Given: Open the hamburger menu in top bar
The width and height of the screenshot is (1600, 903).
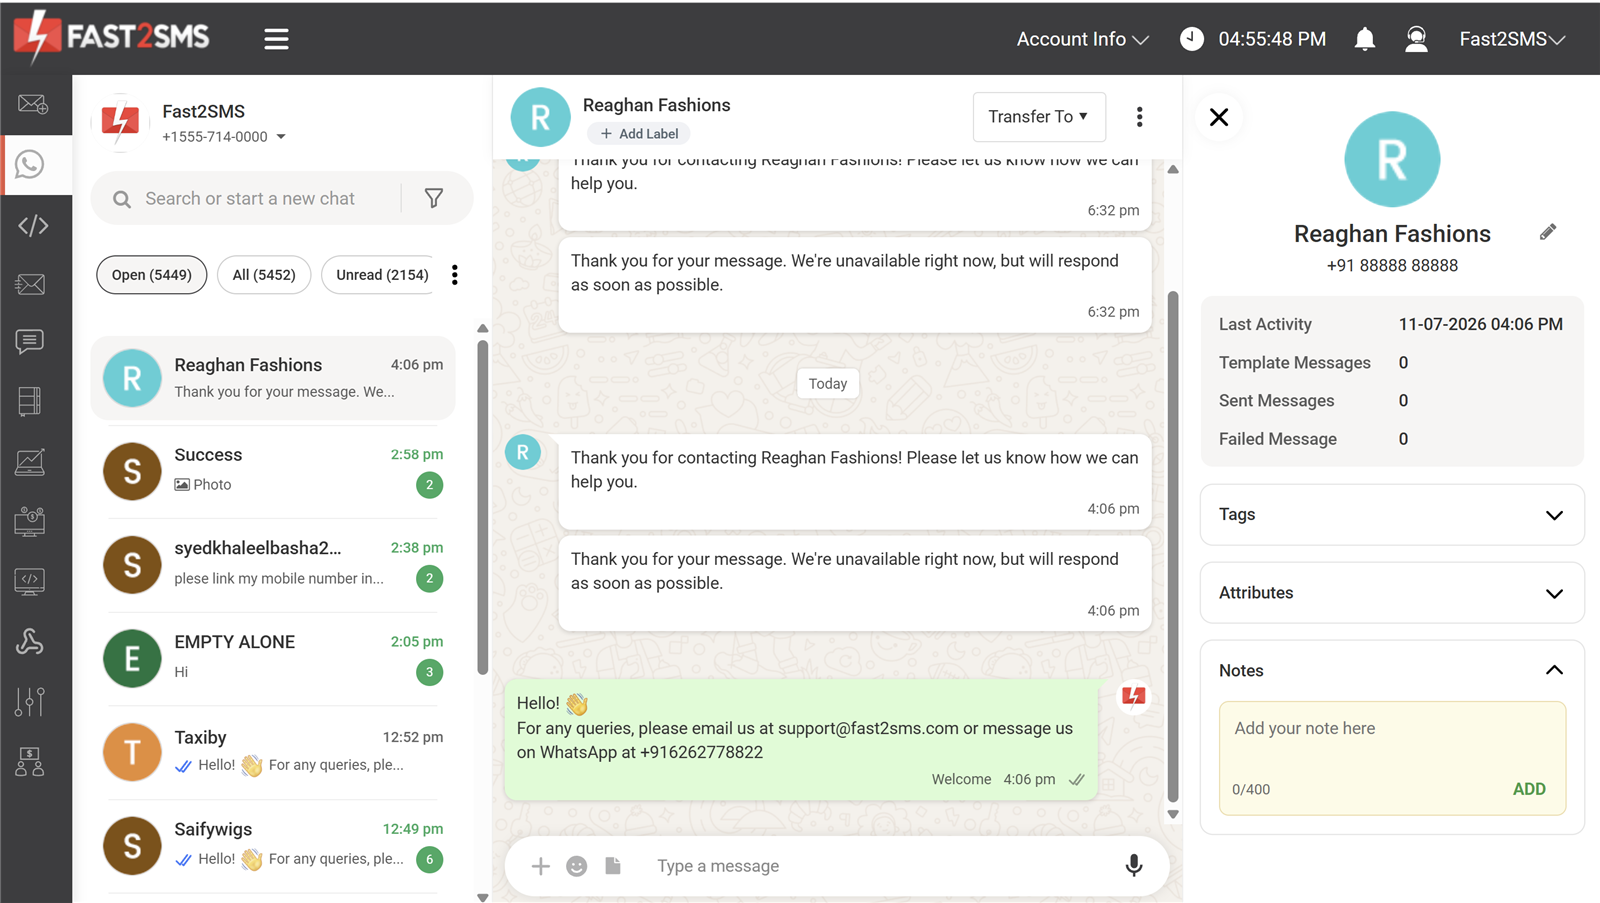Looking at the screenshot, I should pyautogui.click(x=276, y=39).
